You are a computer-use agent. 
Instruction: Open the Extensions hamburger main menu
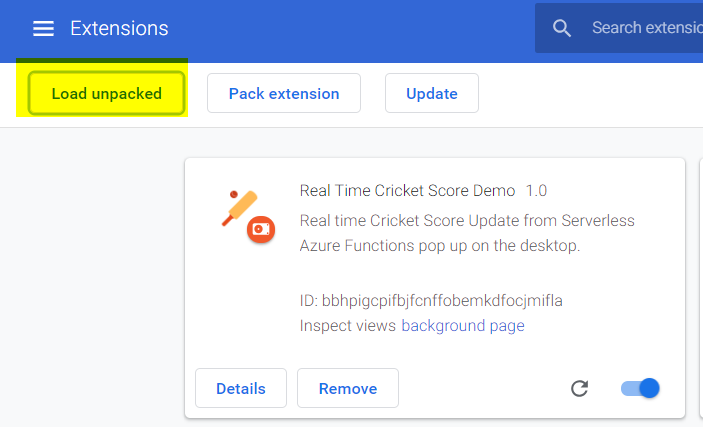click(x=43, y=29)
